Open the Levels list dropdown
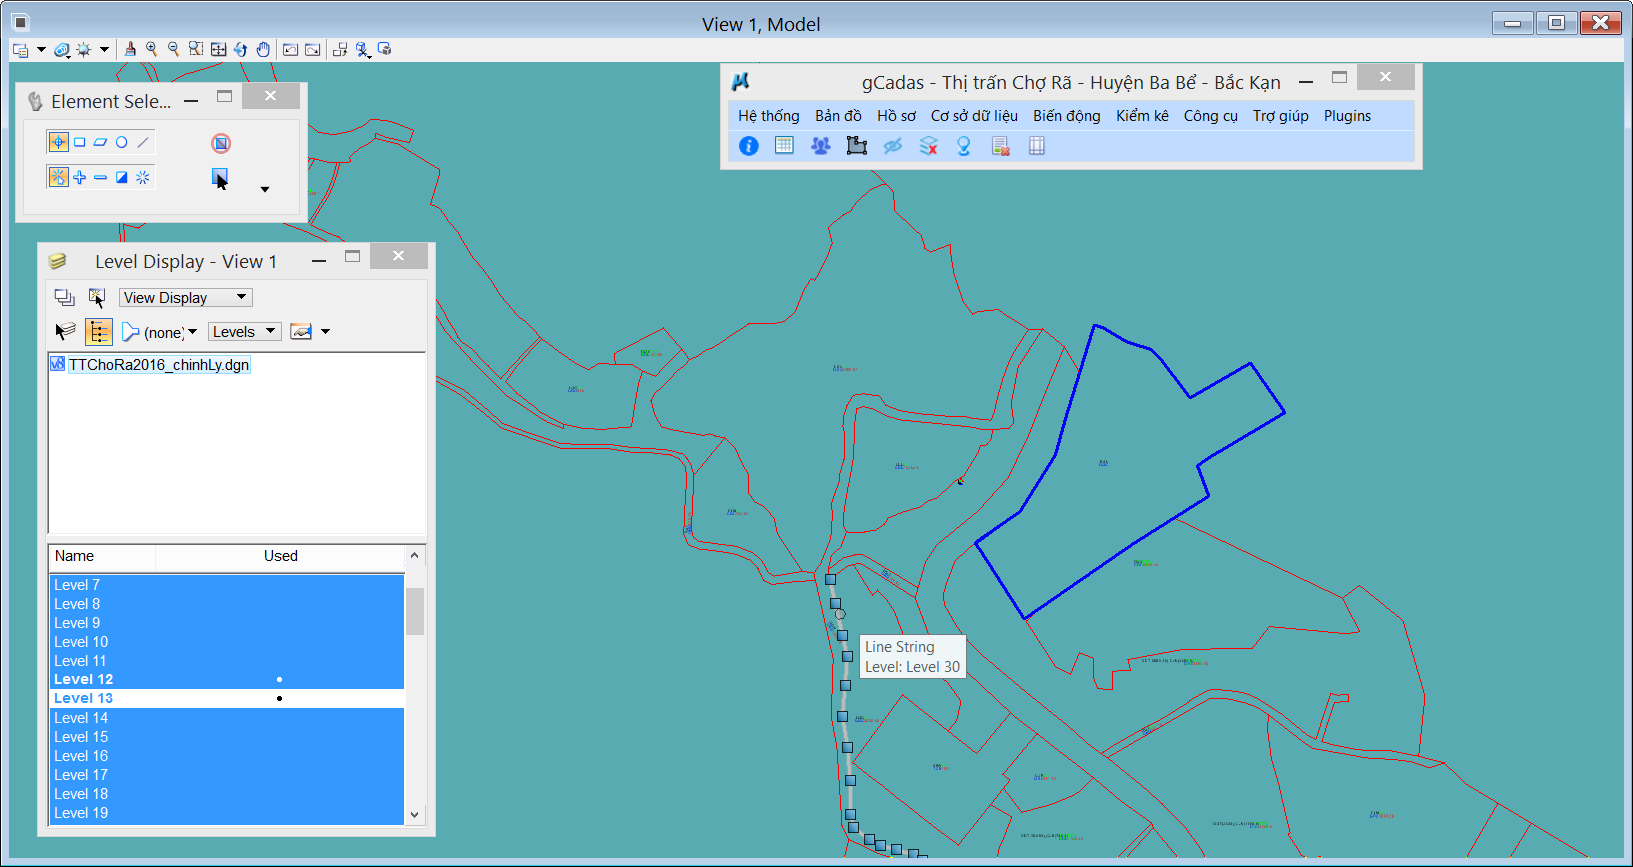The height and width of the screenshot is (867, 1633). coord(244,332)
